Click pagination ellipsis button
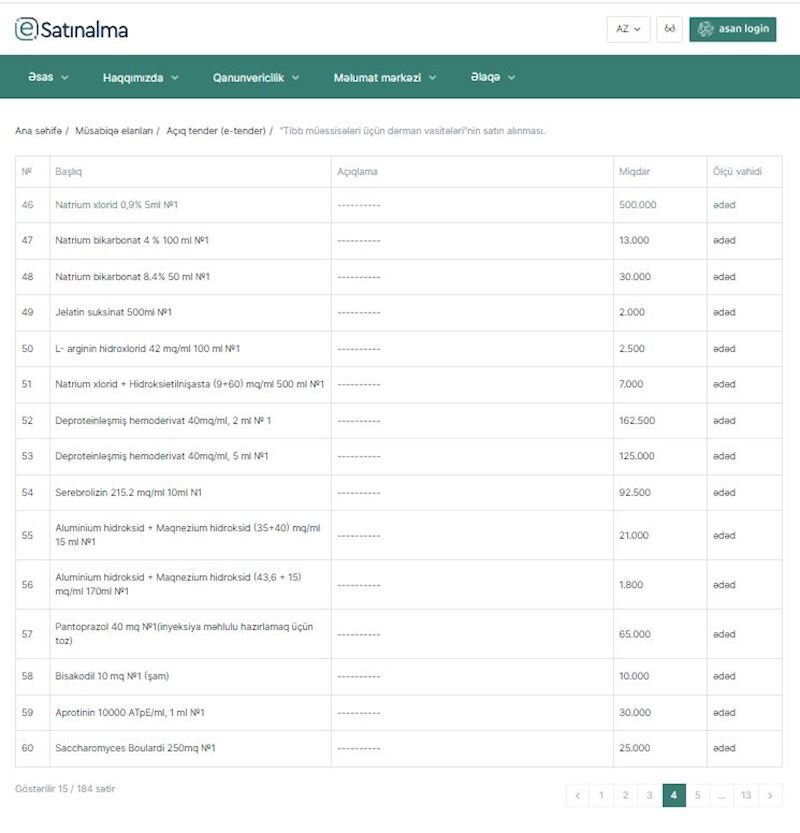The width and height of the screenshot is (800, 833). 722,796
